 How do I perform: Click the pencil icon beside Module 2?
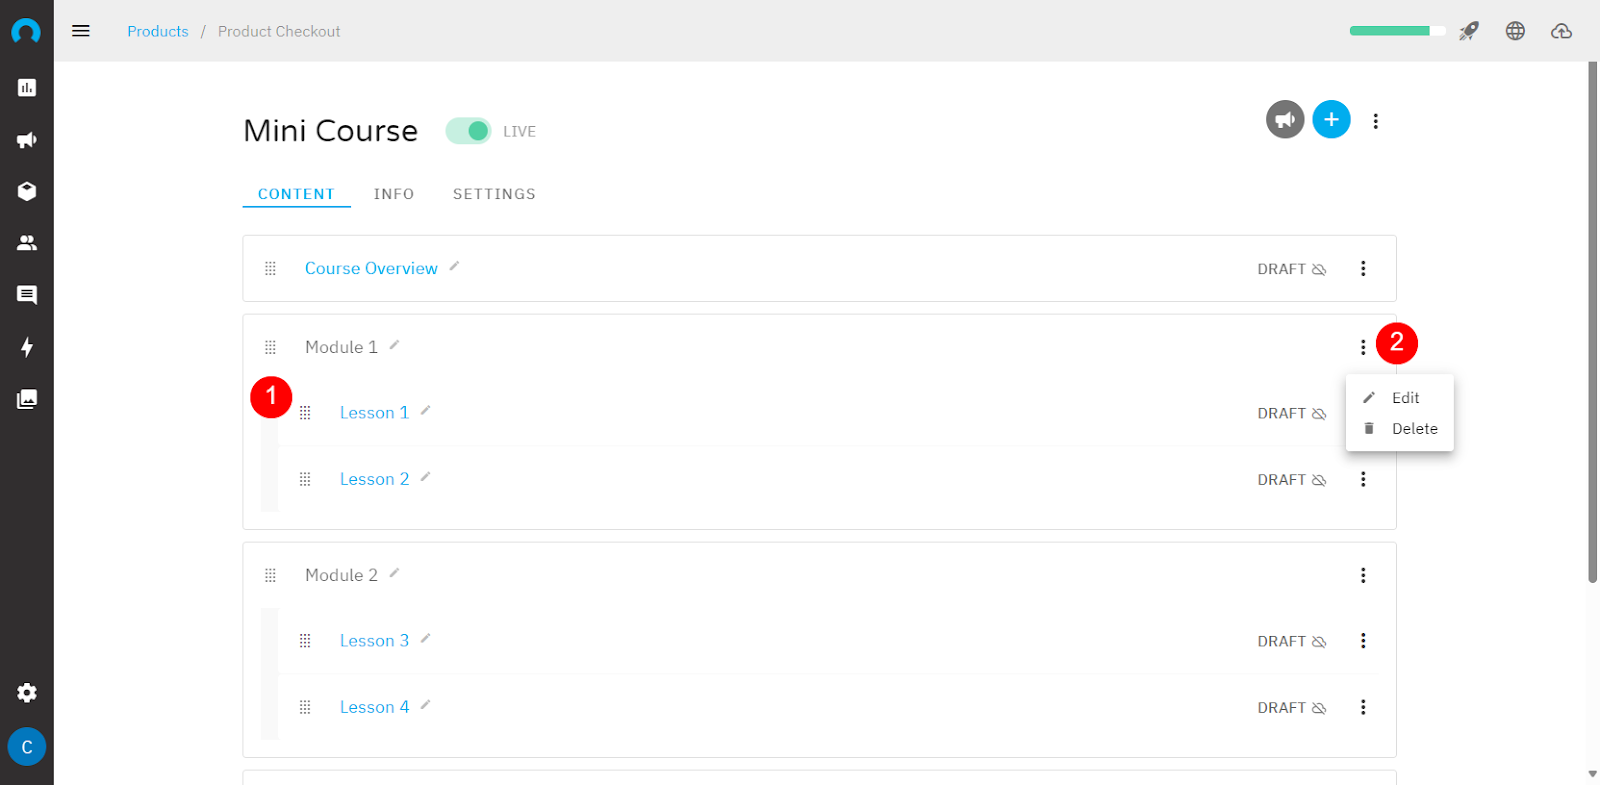coord(394,573)
